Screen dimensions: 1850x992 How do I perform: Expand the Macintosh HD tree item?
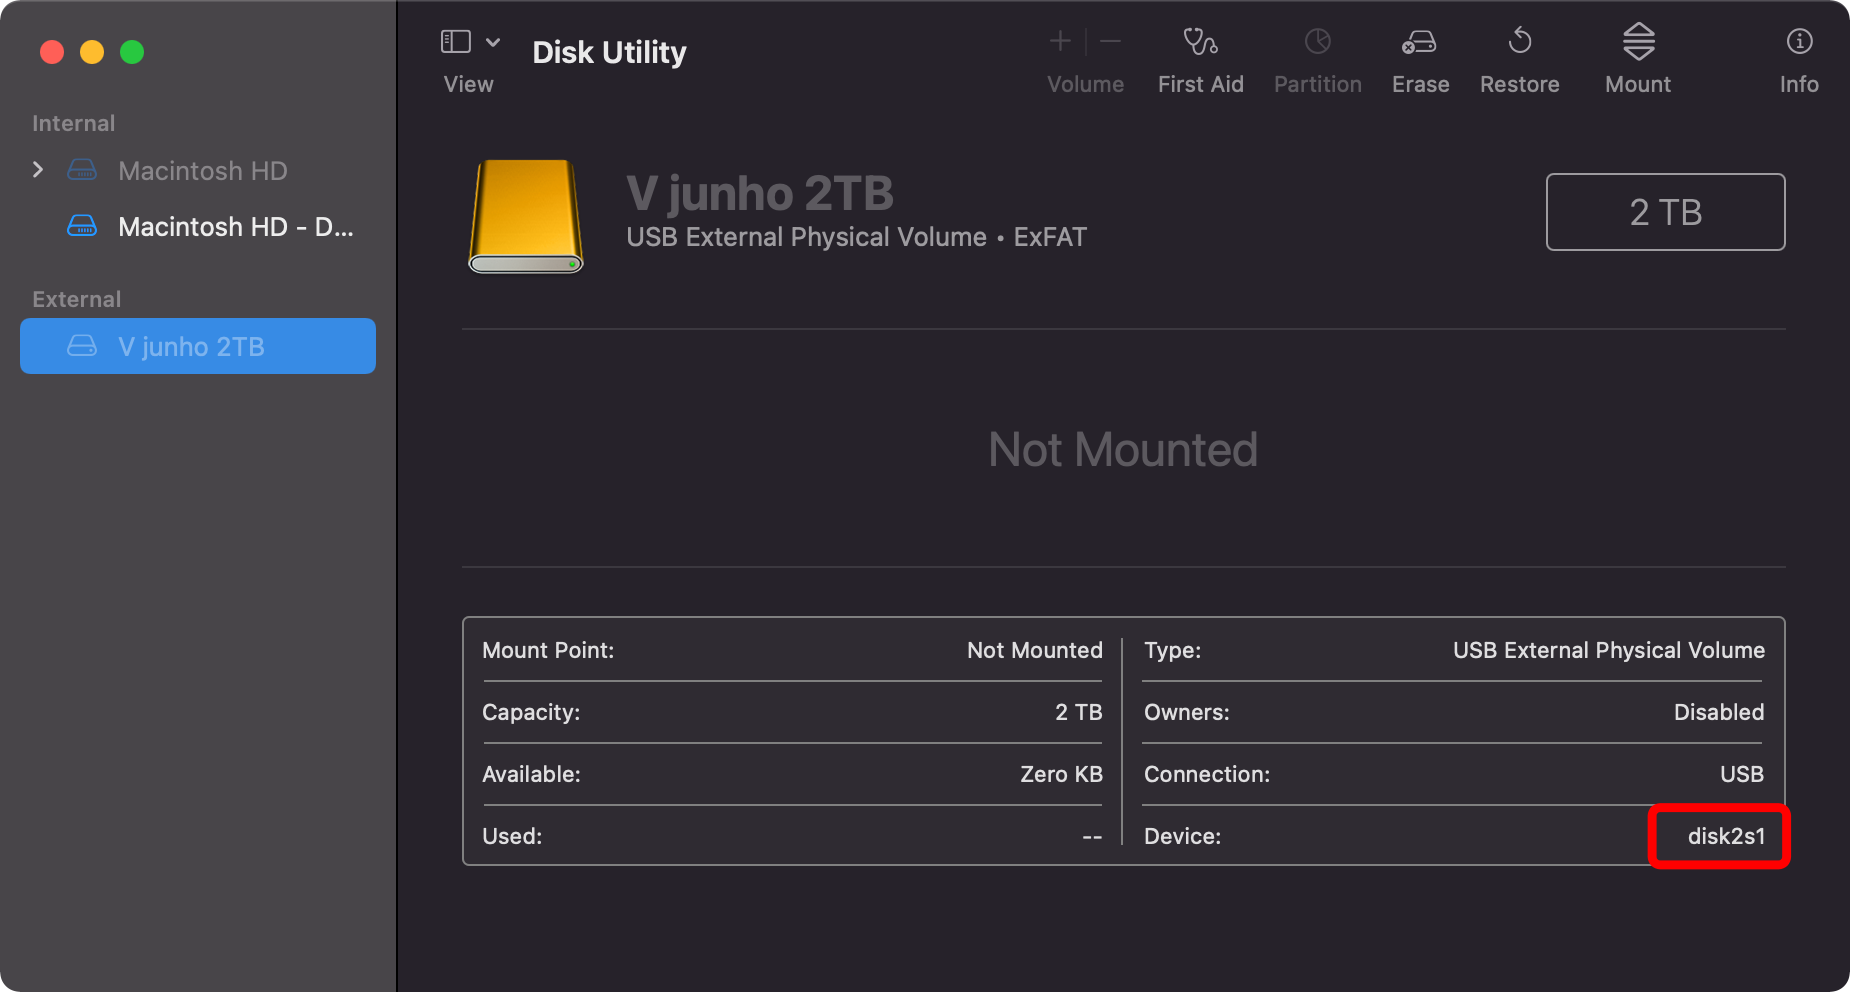[x=38, y=170]
